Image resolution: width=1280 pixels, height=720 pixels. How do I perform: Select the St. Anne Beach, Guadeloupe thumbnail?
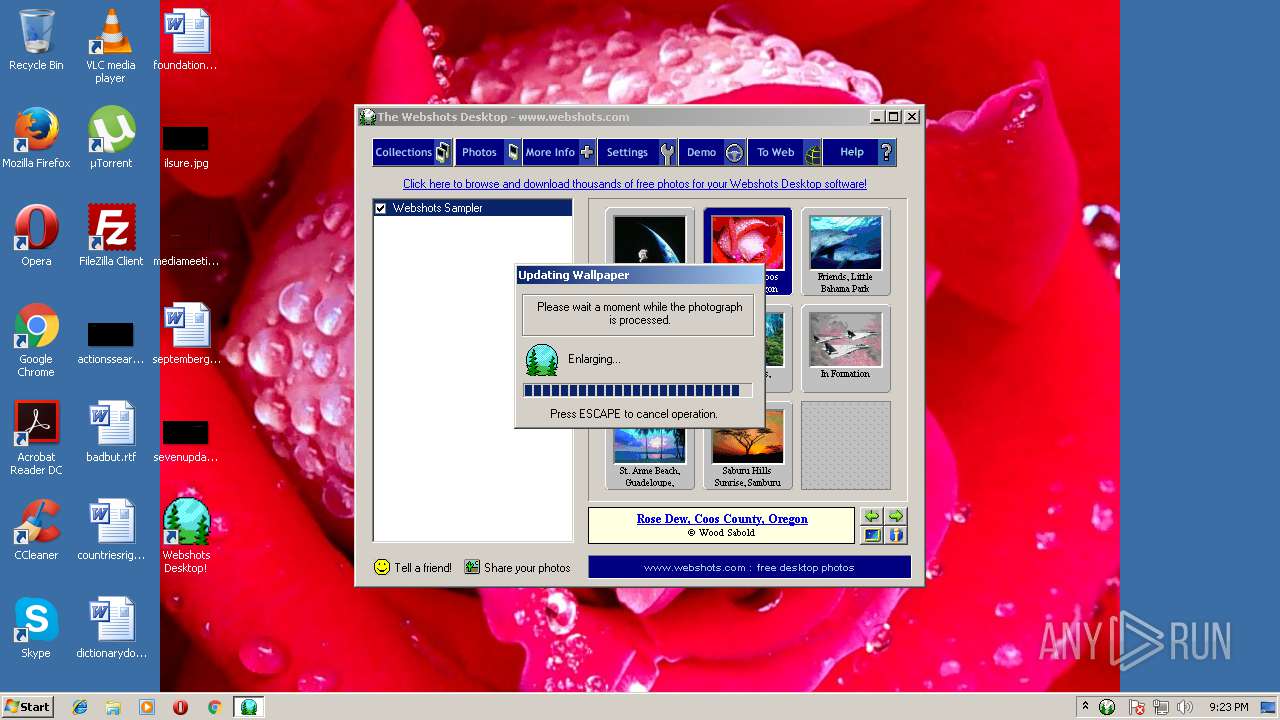[x=650, y=458]
